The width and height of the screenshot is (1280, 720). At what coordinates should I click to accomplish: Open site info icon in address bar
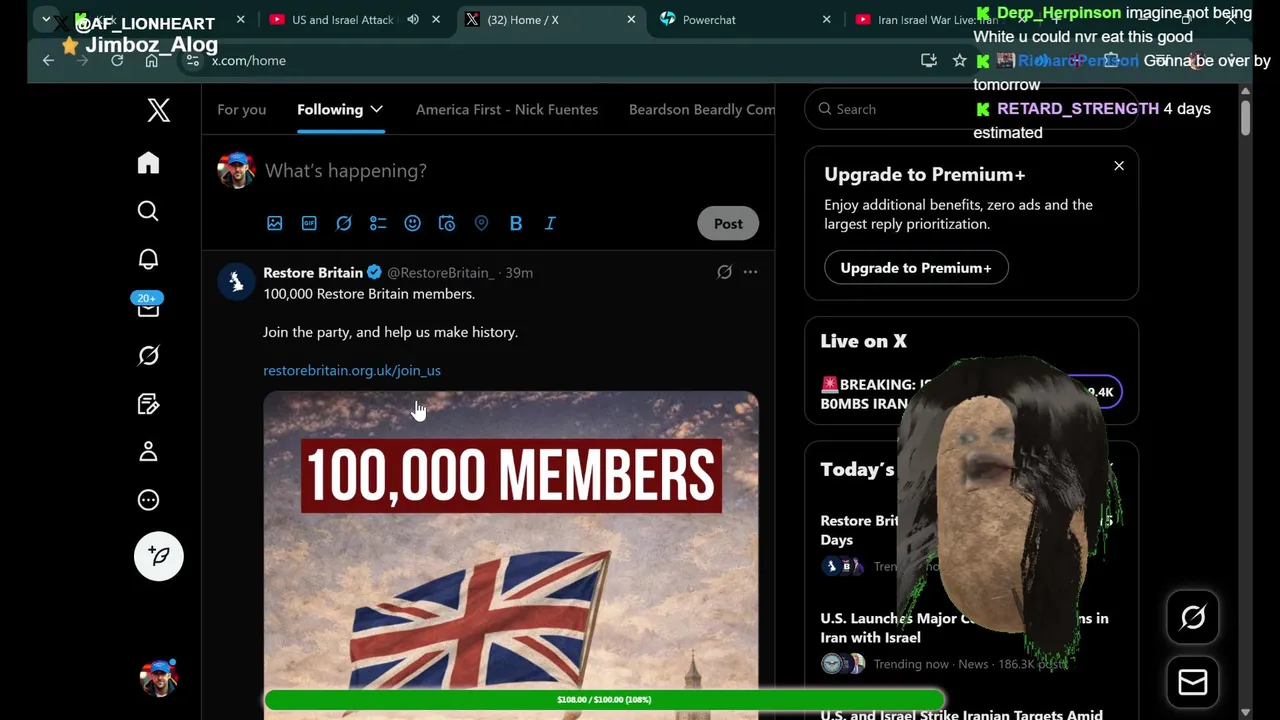(x=193, y=60)
